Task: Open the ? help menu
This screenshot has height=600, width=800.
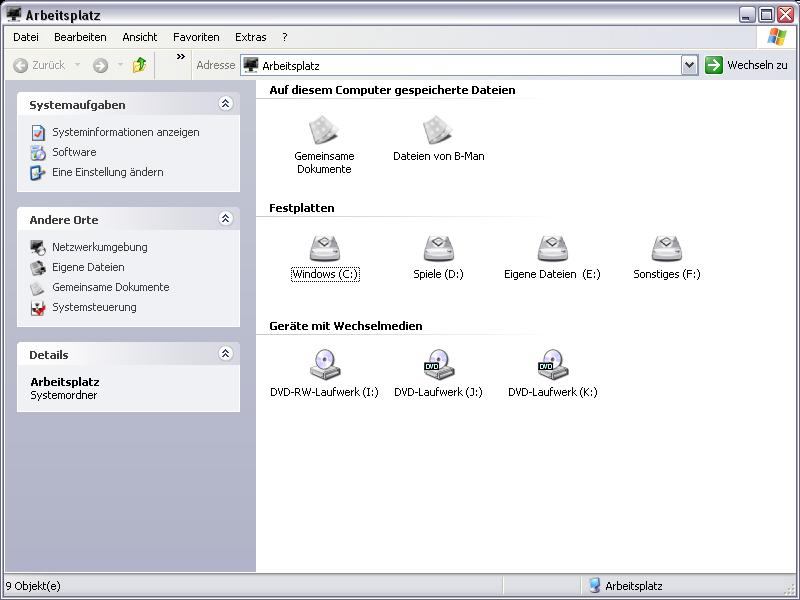Action: (285, 37)
